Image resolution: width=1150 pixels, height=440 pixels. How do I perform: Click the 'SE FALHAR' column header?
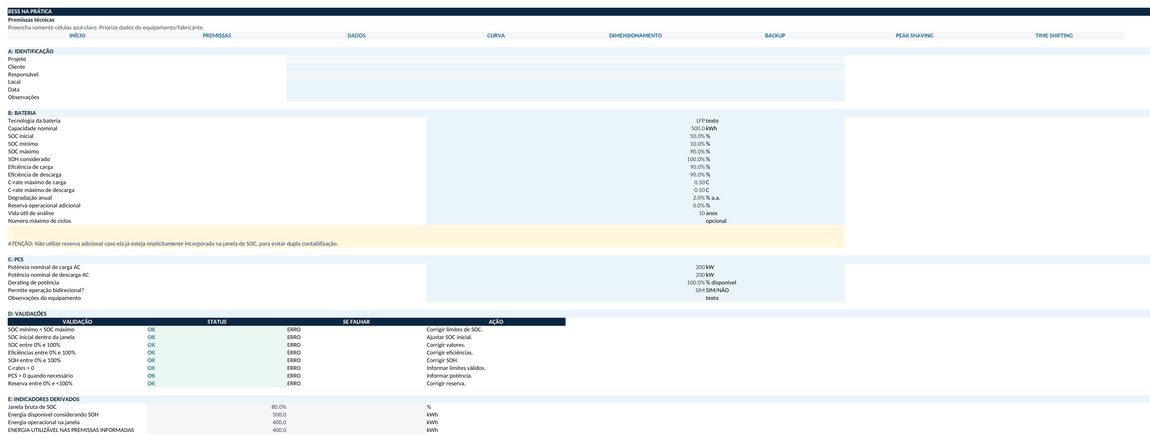(356, 322)
